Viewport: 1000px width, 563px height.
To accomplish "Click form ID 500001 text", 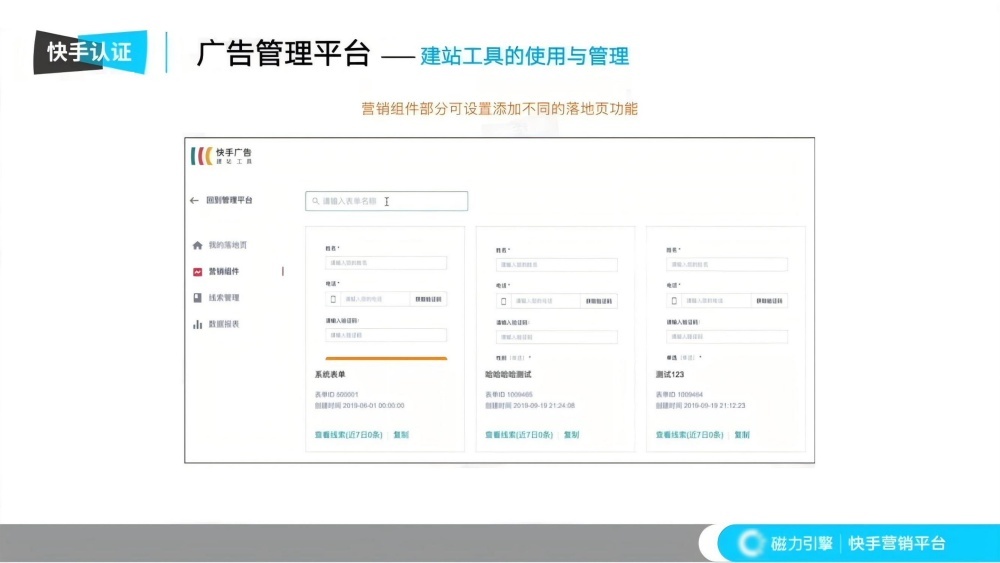I will [337, 395].
